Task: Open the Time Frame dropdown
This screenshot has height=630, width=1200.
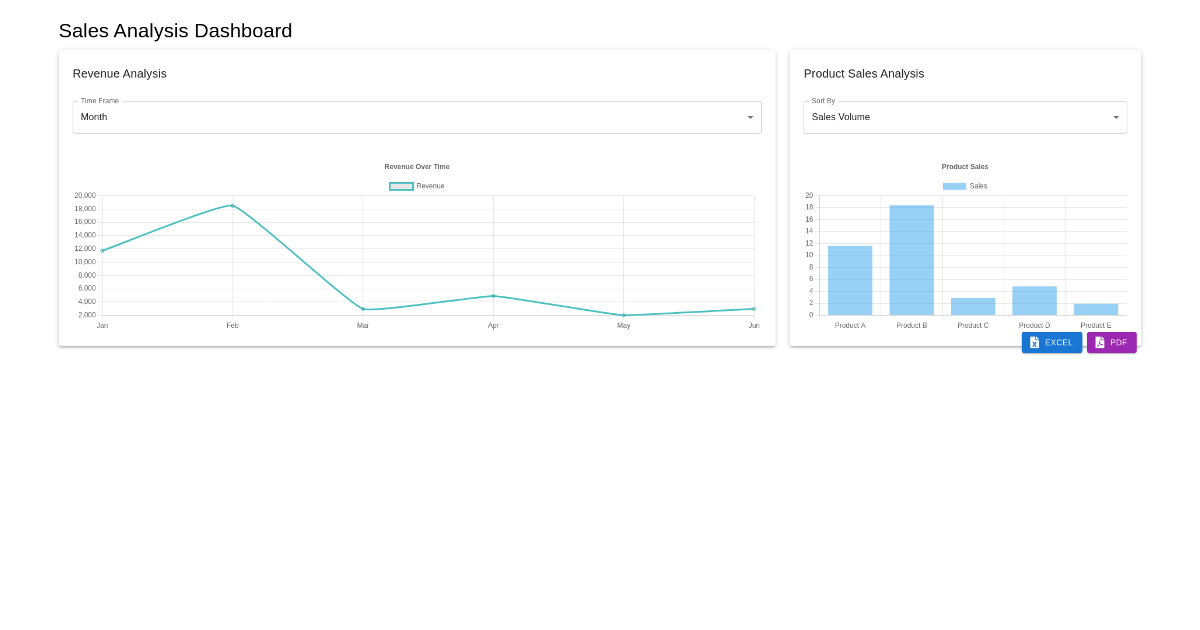Action: (416, 117)
